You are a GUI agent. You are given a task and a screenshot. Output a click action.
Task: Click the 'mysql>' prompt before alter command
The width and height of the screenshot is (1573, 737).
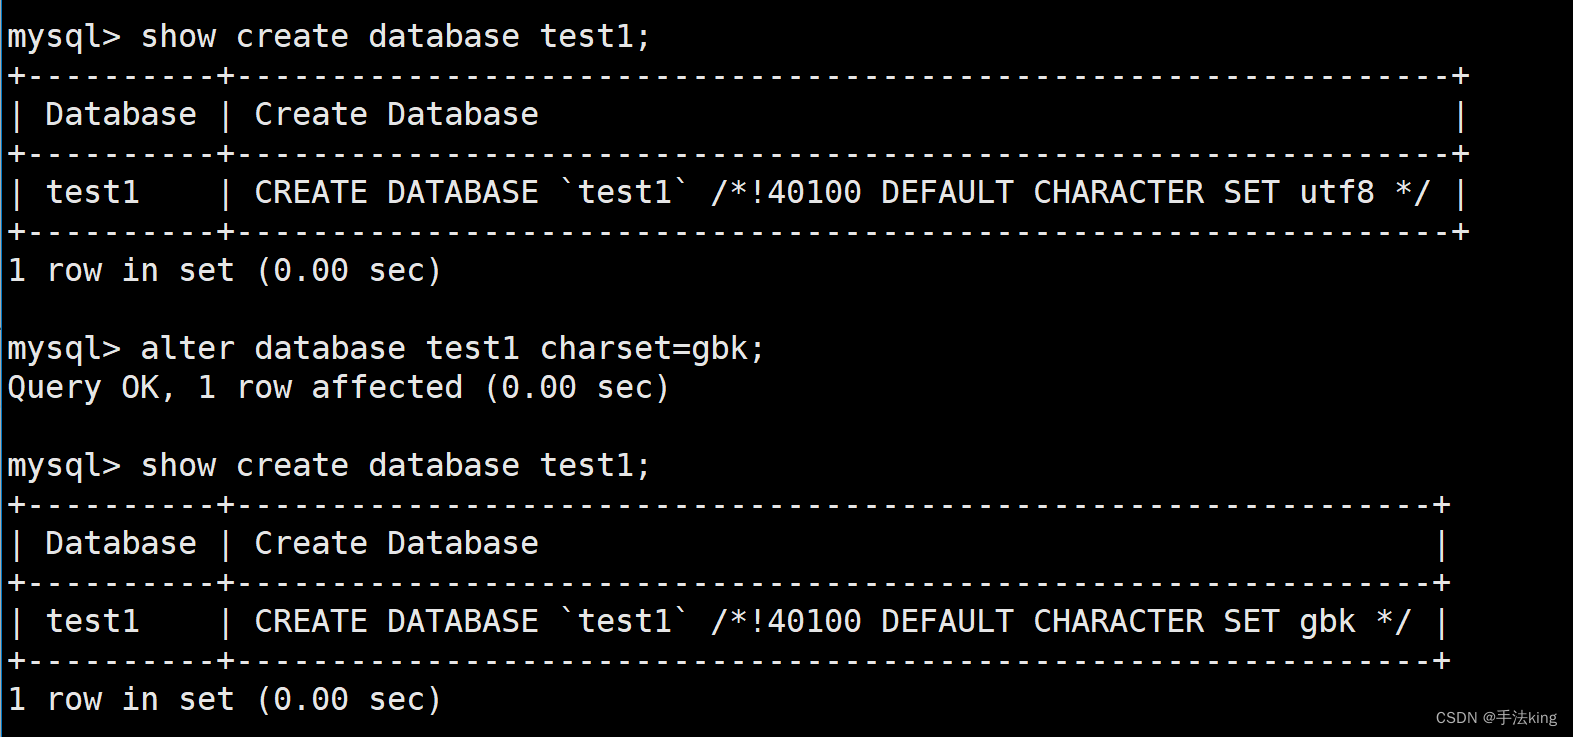[64, 349]
